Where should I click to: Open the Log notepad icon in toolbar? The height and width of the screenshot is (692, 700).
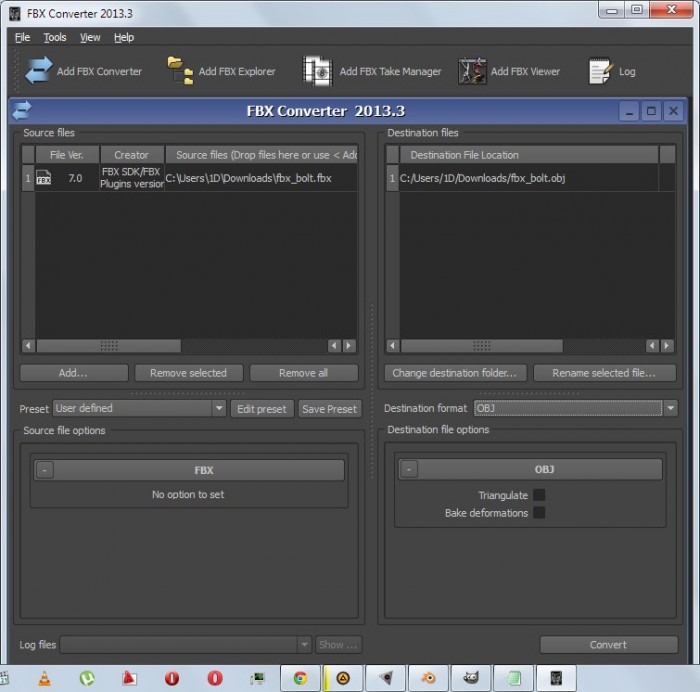pyautogui.click(x=600, y=71)
